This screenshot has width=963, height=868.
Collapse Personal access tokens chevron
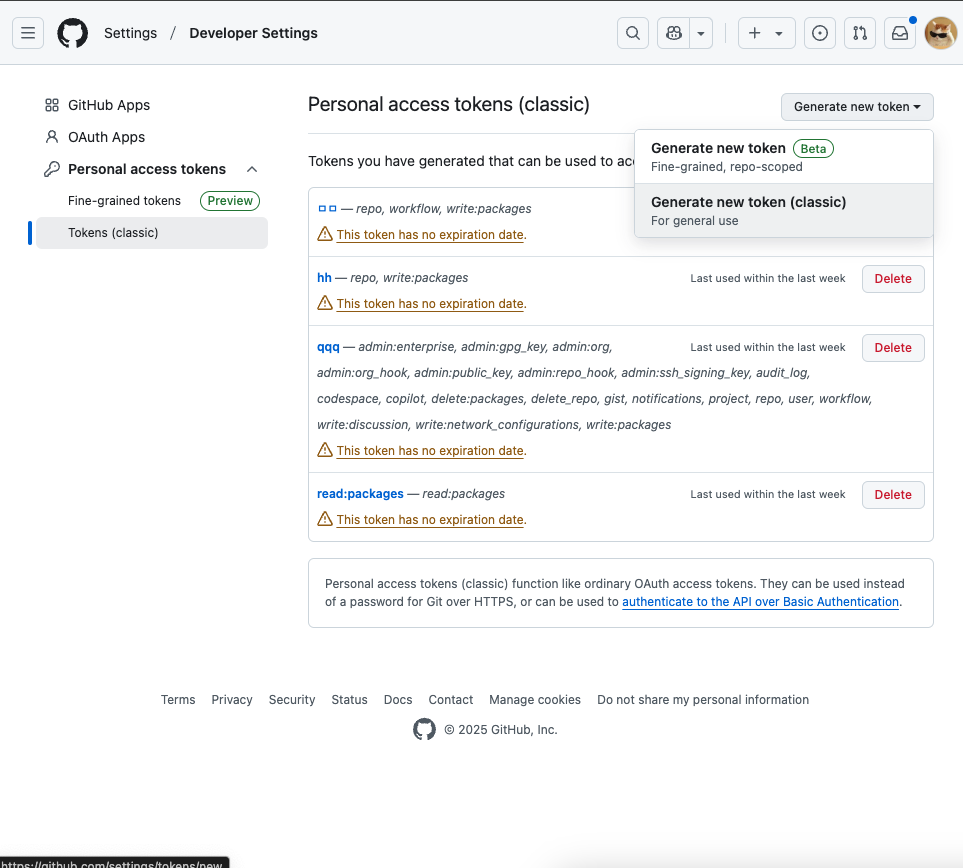point(252,169)
